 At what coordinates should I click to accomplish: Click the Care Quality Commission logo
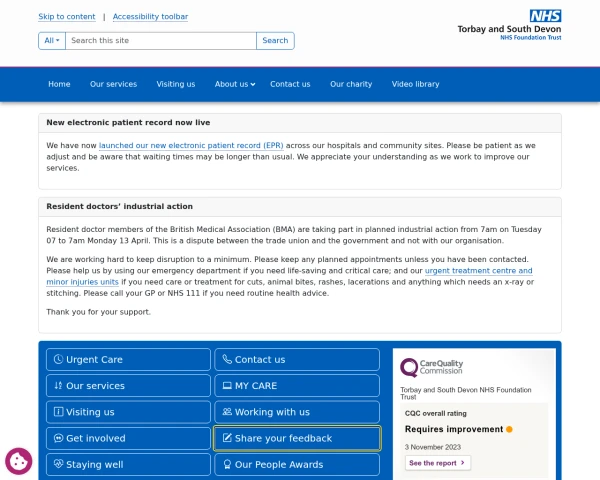tap(432, 367)
